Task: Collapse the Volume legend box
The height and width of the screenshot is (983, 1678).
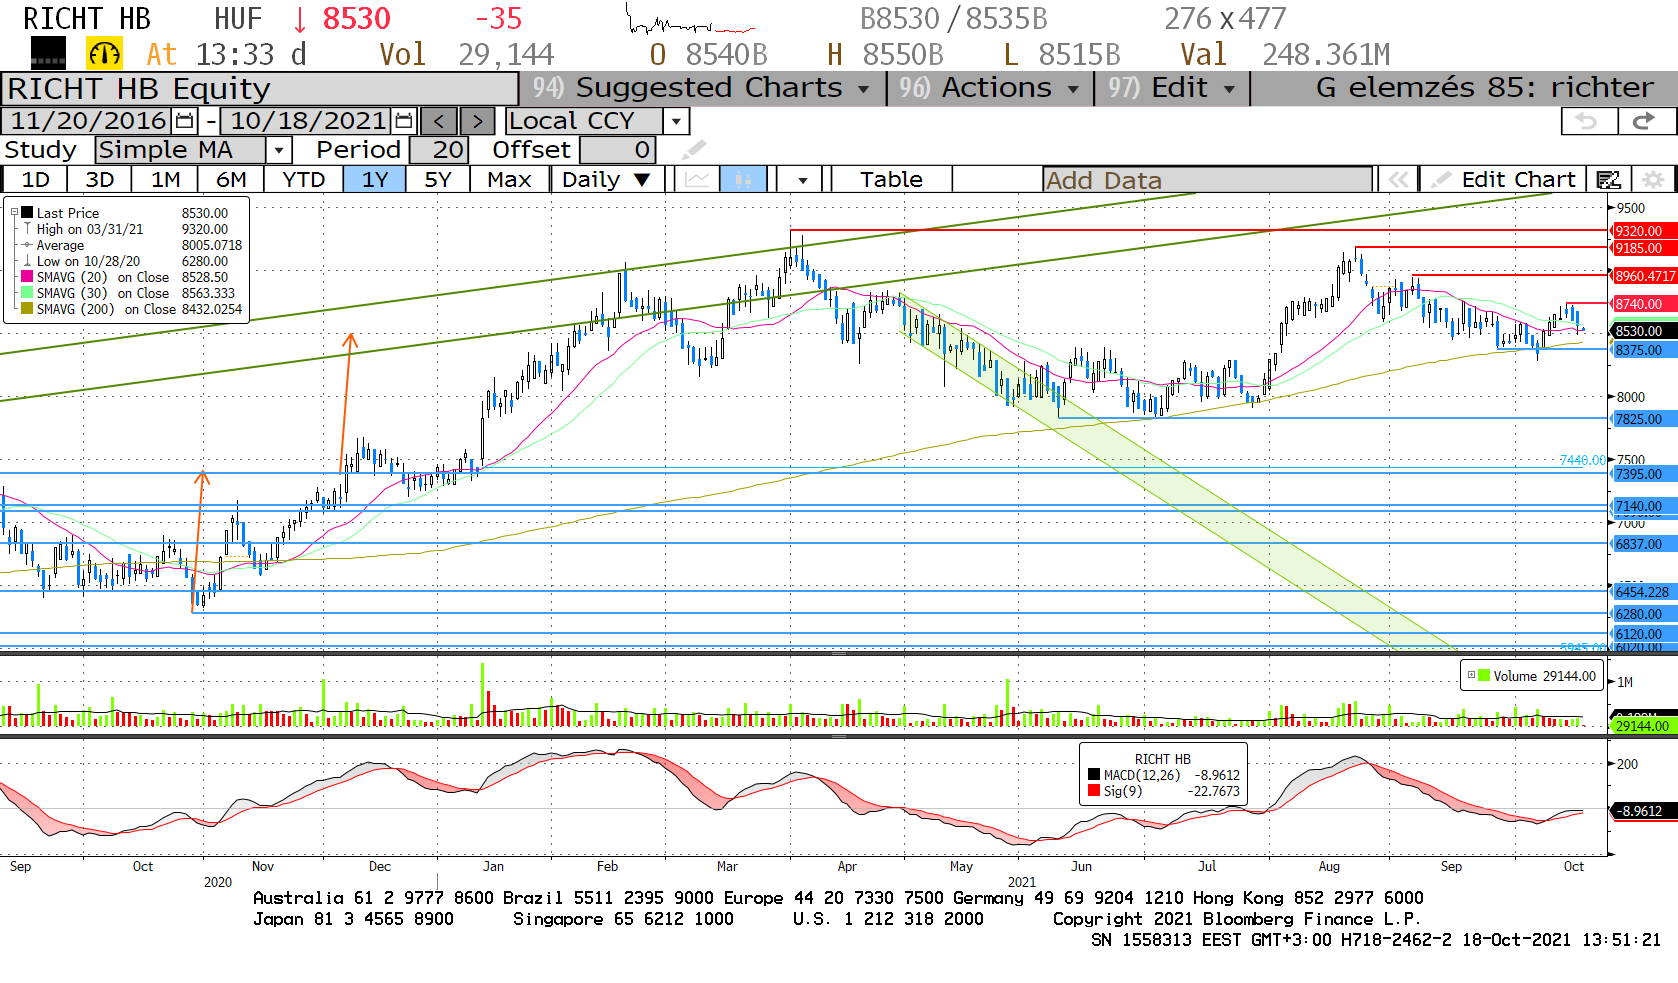Action: pos(1471,675)
